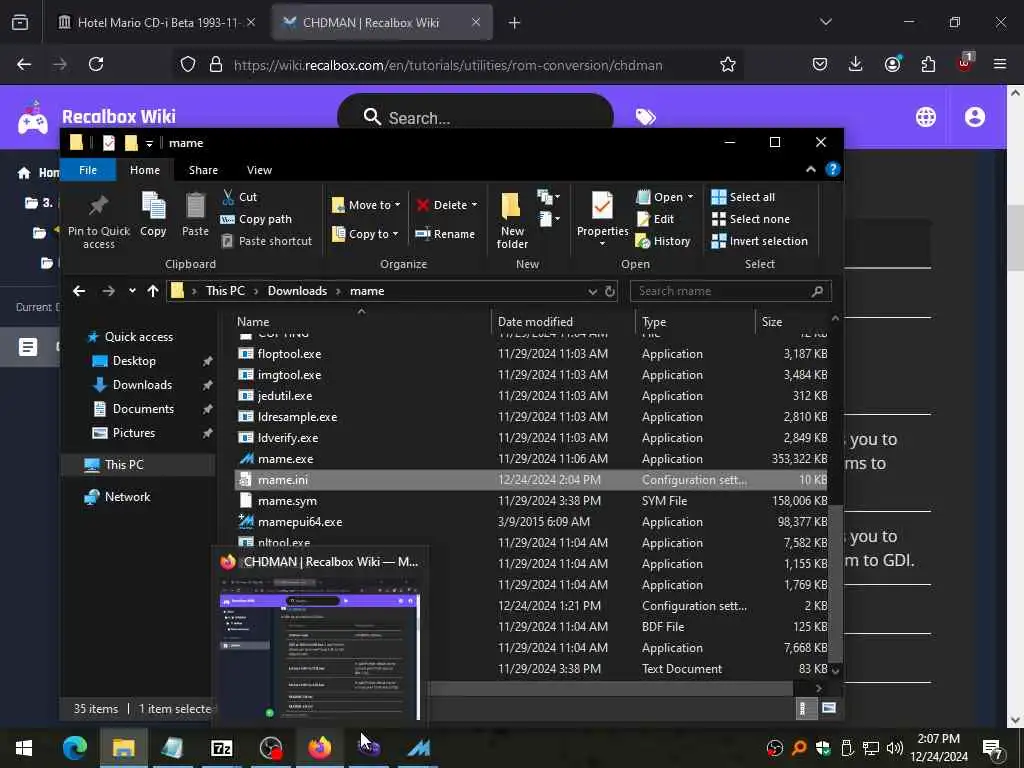Open Windows Start menu

coord(24,748)
